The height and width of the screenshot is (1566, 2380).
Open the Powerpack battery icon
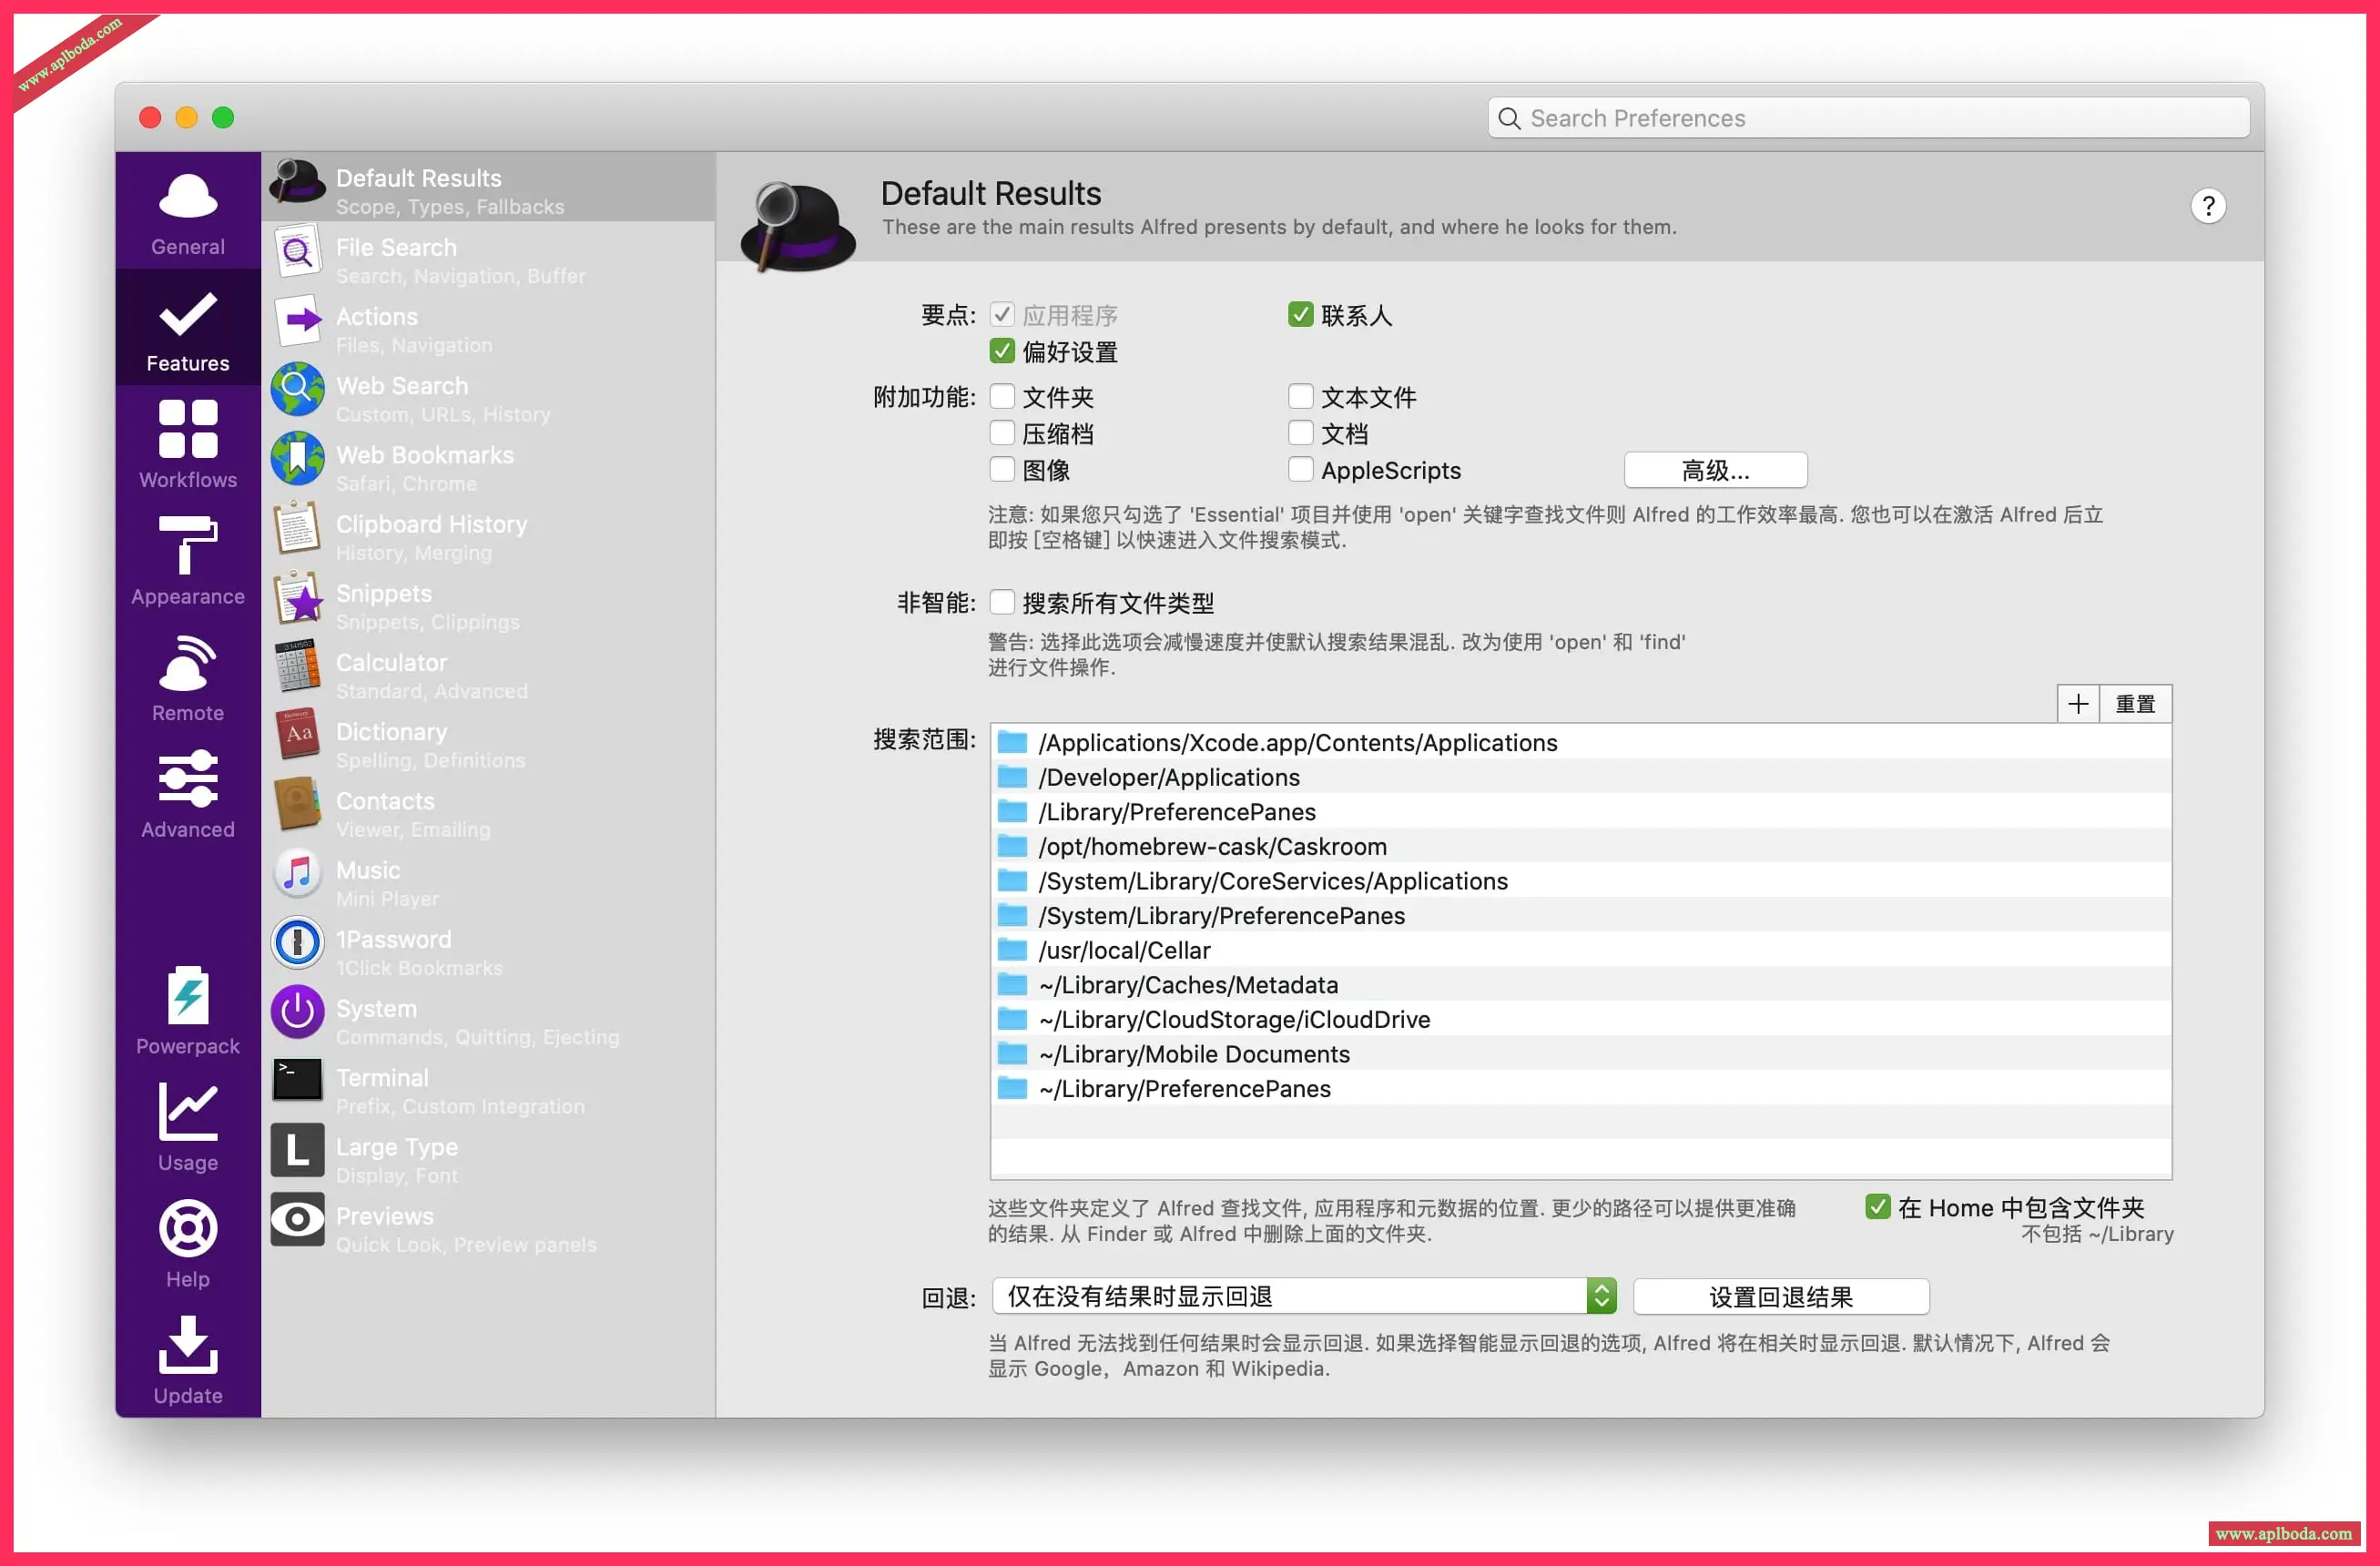(188, 995)
